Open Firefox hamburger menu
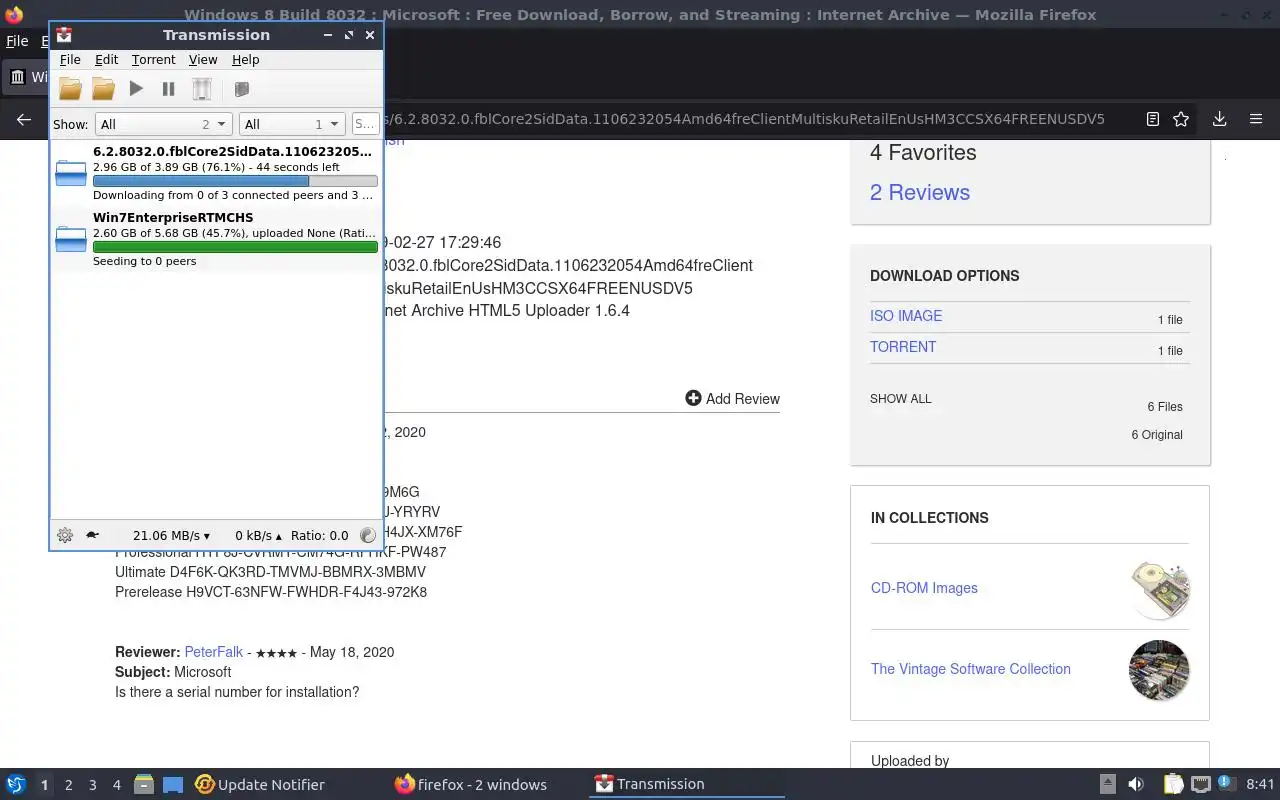 [1256, 119]
